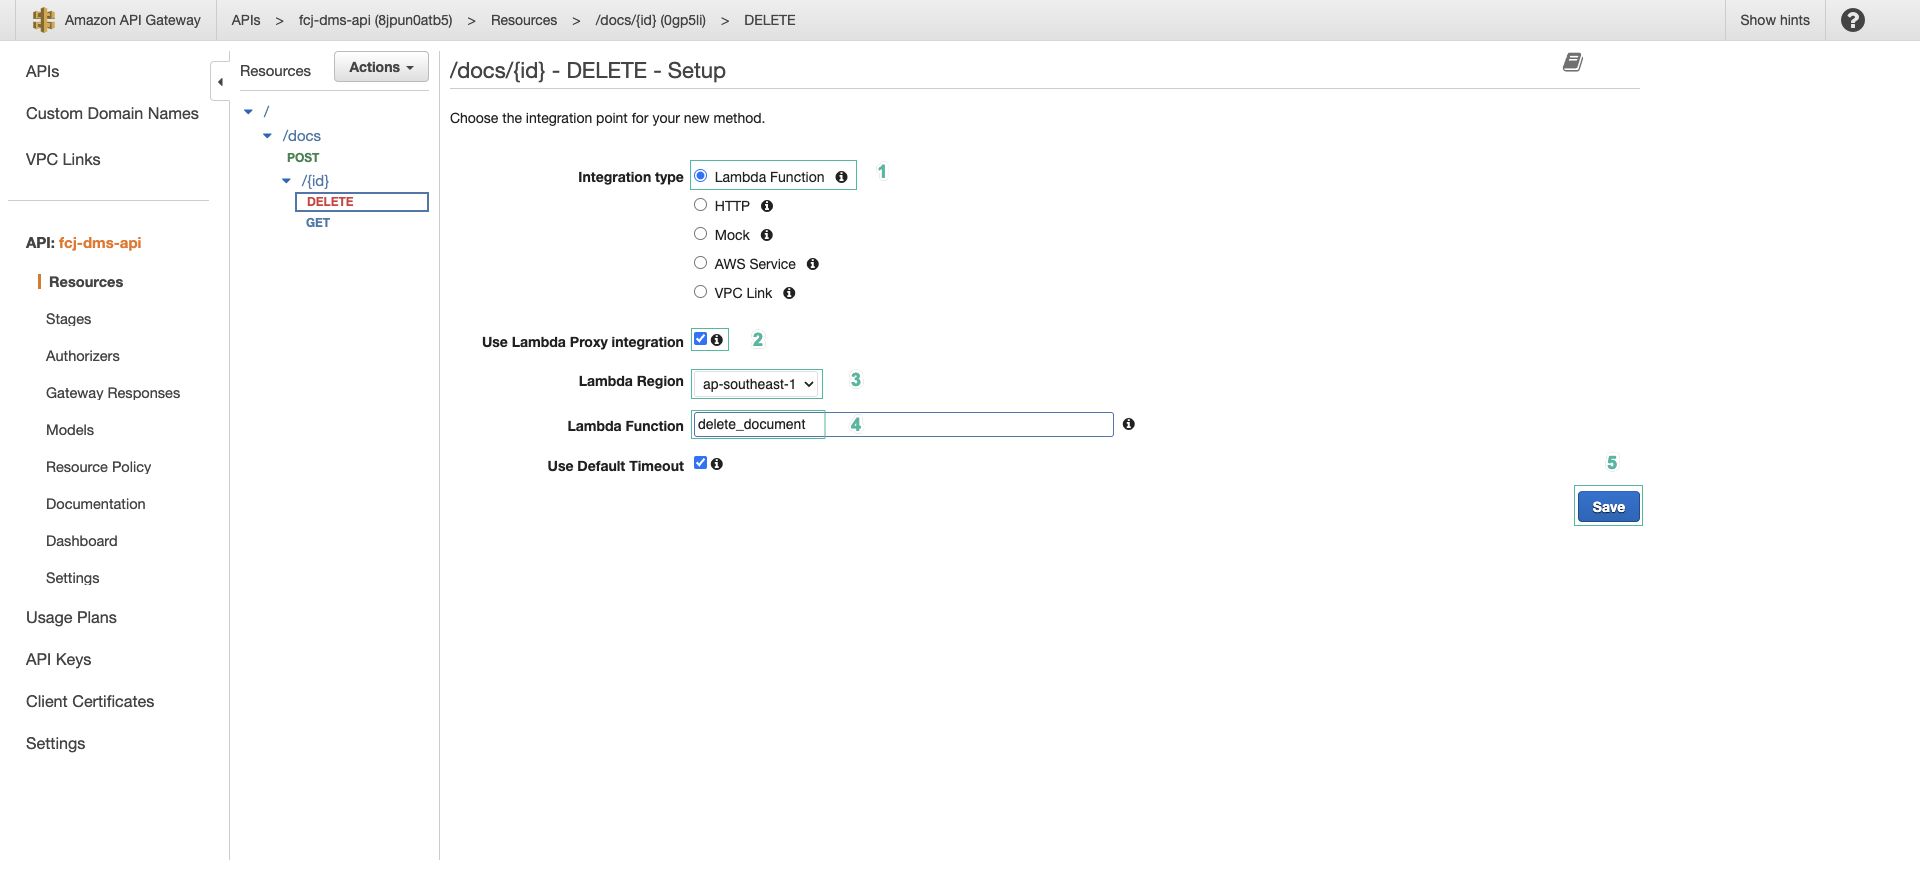Click Show hints button
The image size is (1920, 870).
1775,20
